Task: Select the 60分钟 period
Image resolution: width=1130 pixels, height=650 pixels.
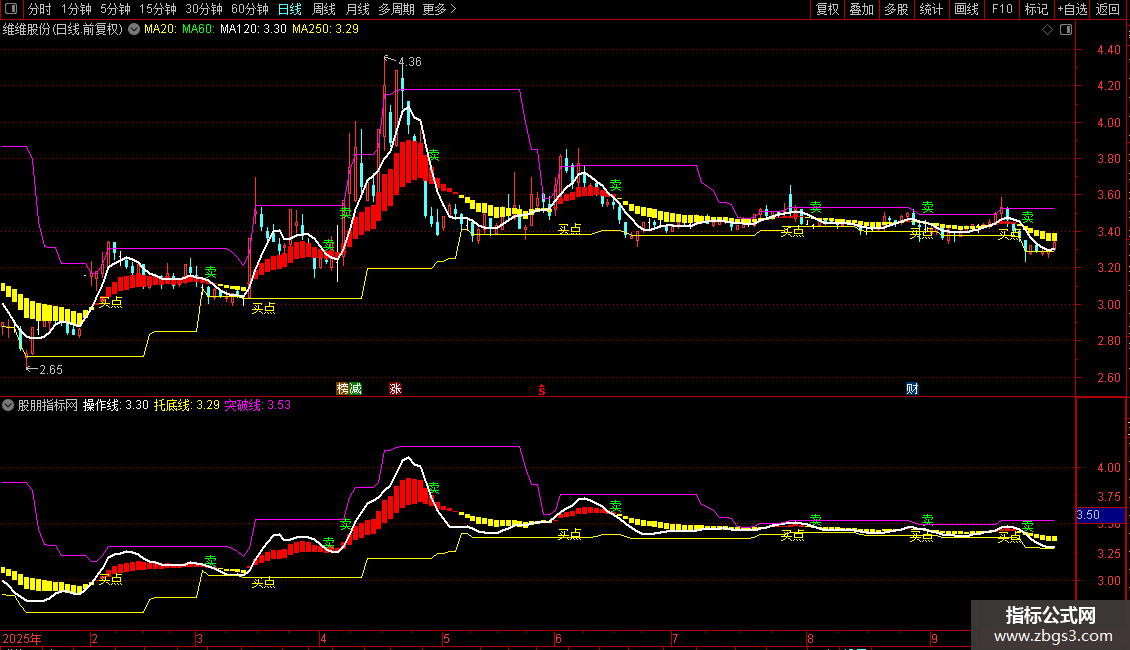Action: click(x=250, y=9)
